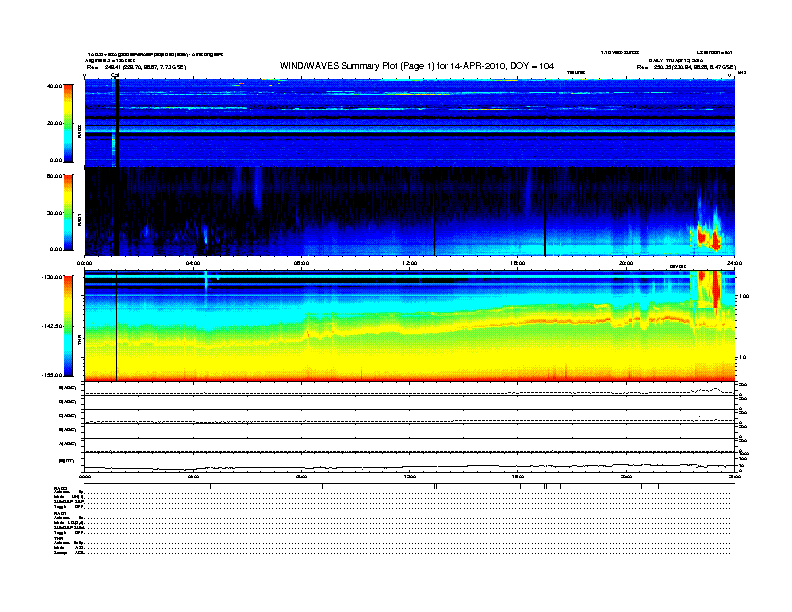
Task: Click the black gap line near 17:00 in RAD1
Action: point(545,232)
